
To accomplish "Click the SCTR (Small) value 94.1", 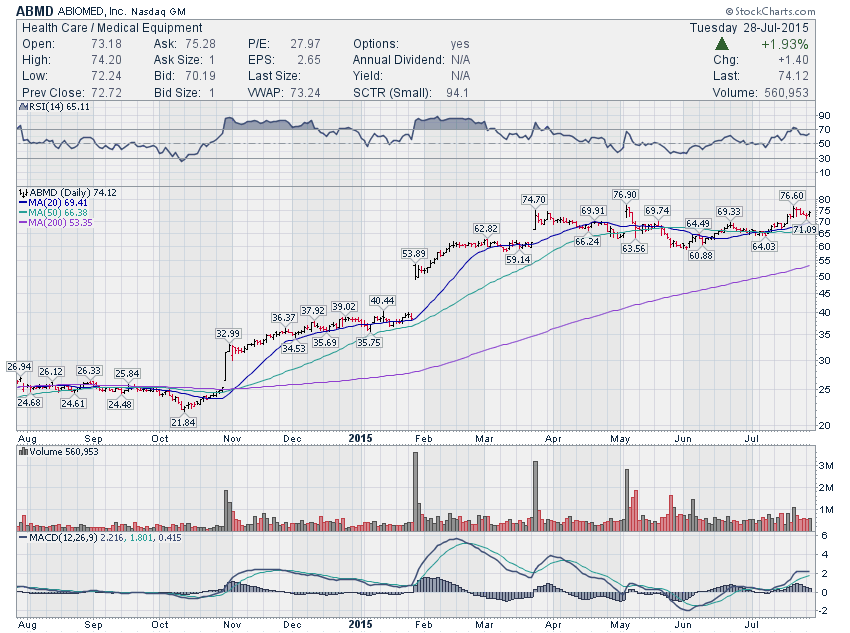I will [458, 93].
